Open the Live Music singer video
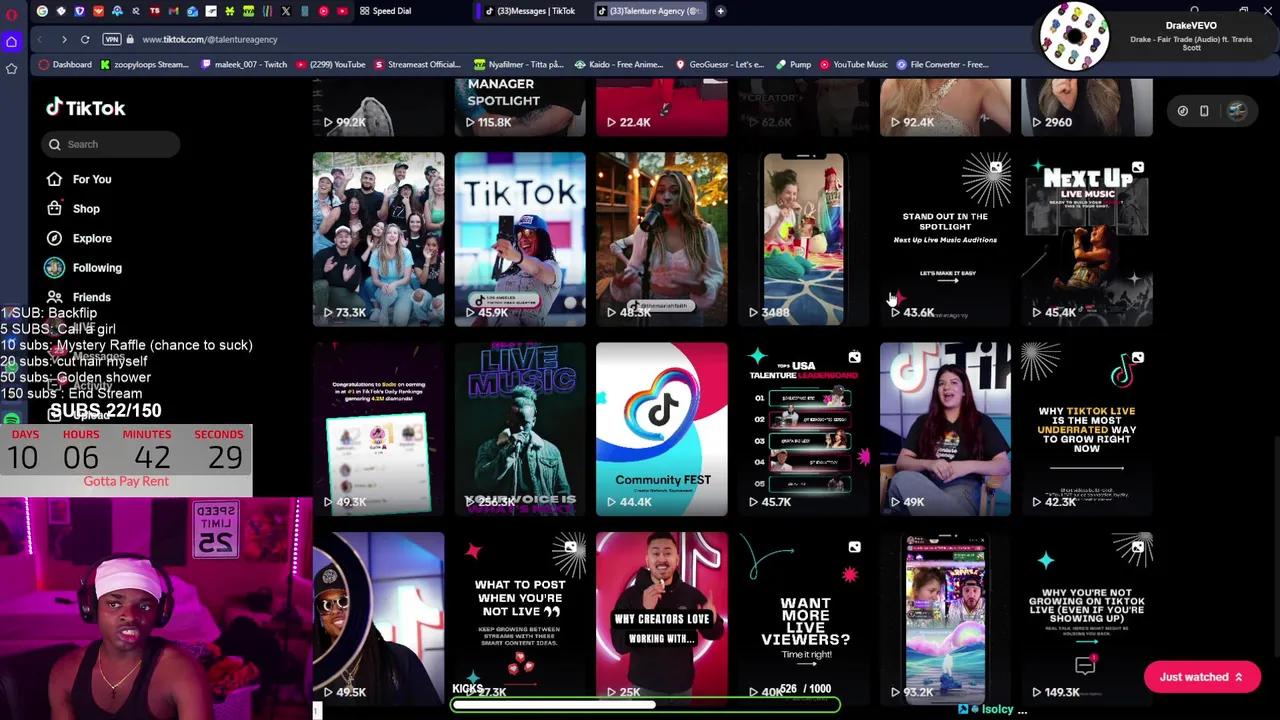 pos(520,429)
